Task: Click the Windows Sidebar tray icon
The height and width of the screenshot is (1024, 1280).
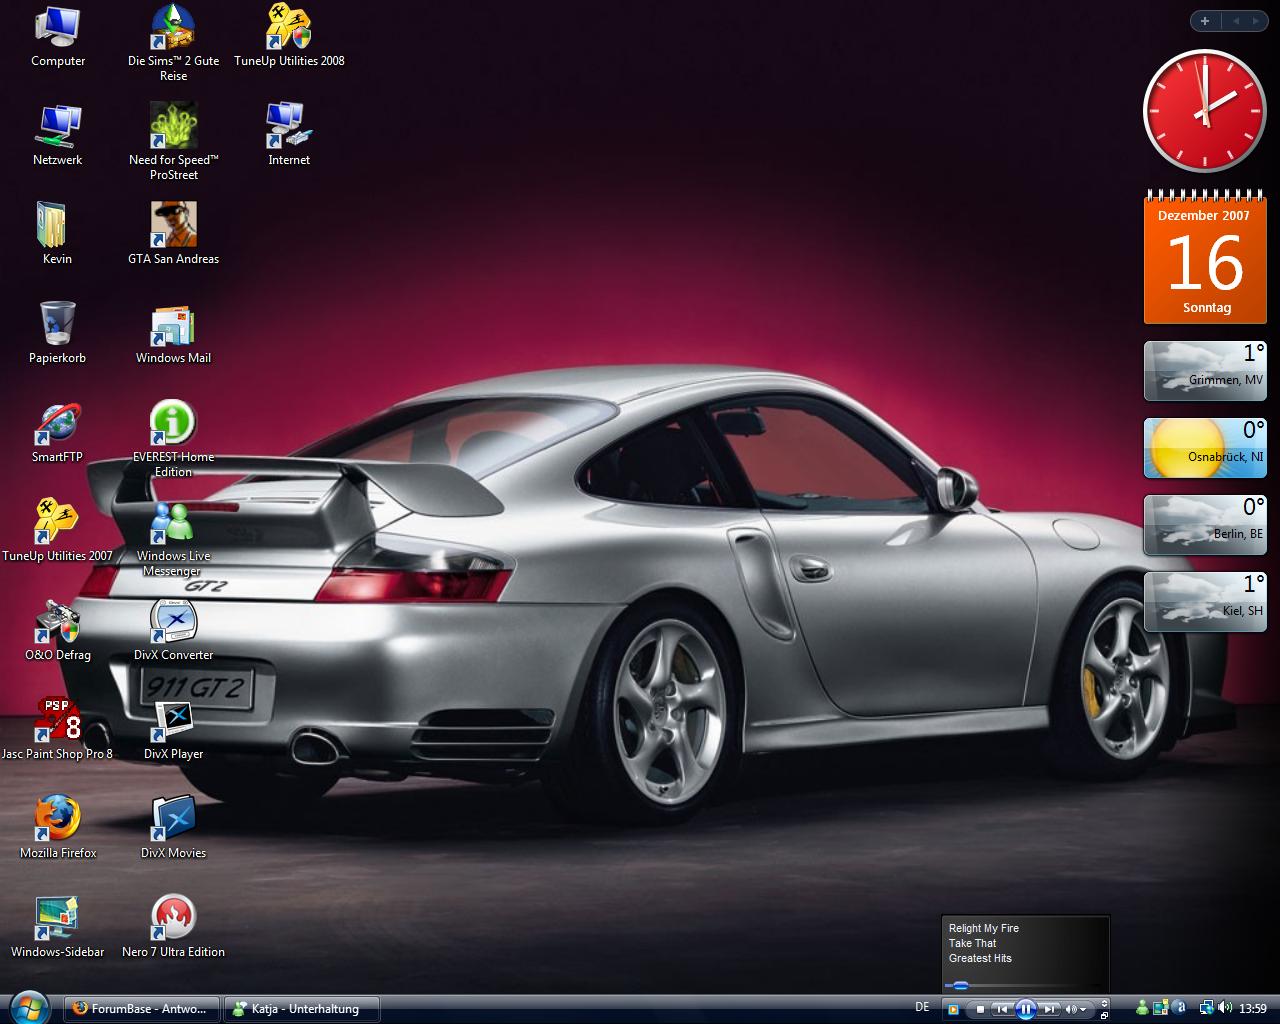Action: 1161,1008
